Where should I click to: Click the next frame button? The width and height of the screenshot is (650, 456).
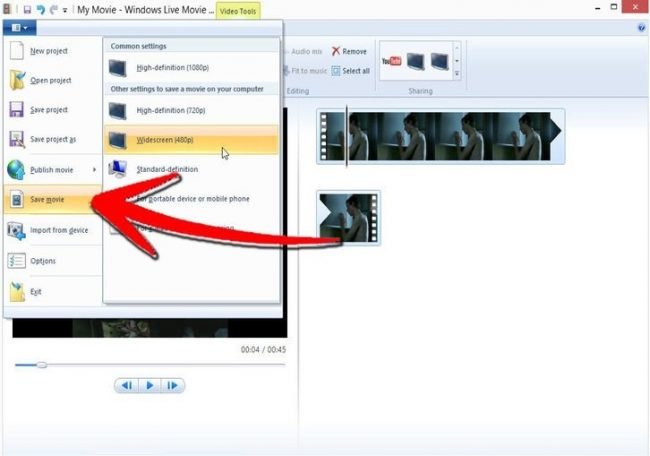172,385
